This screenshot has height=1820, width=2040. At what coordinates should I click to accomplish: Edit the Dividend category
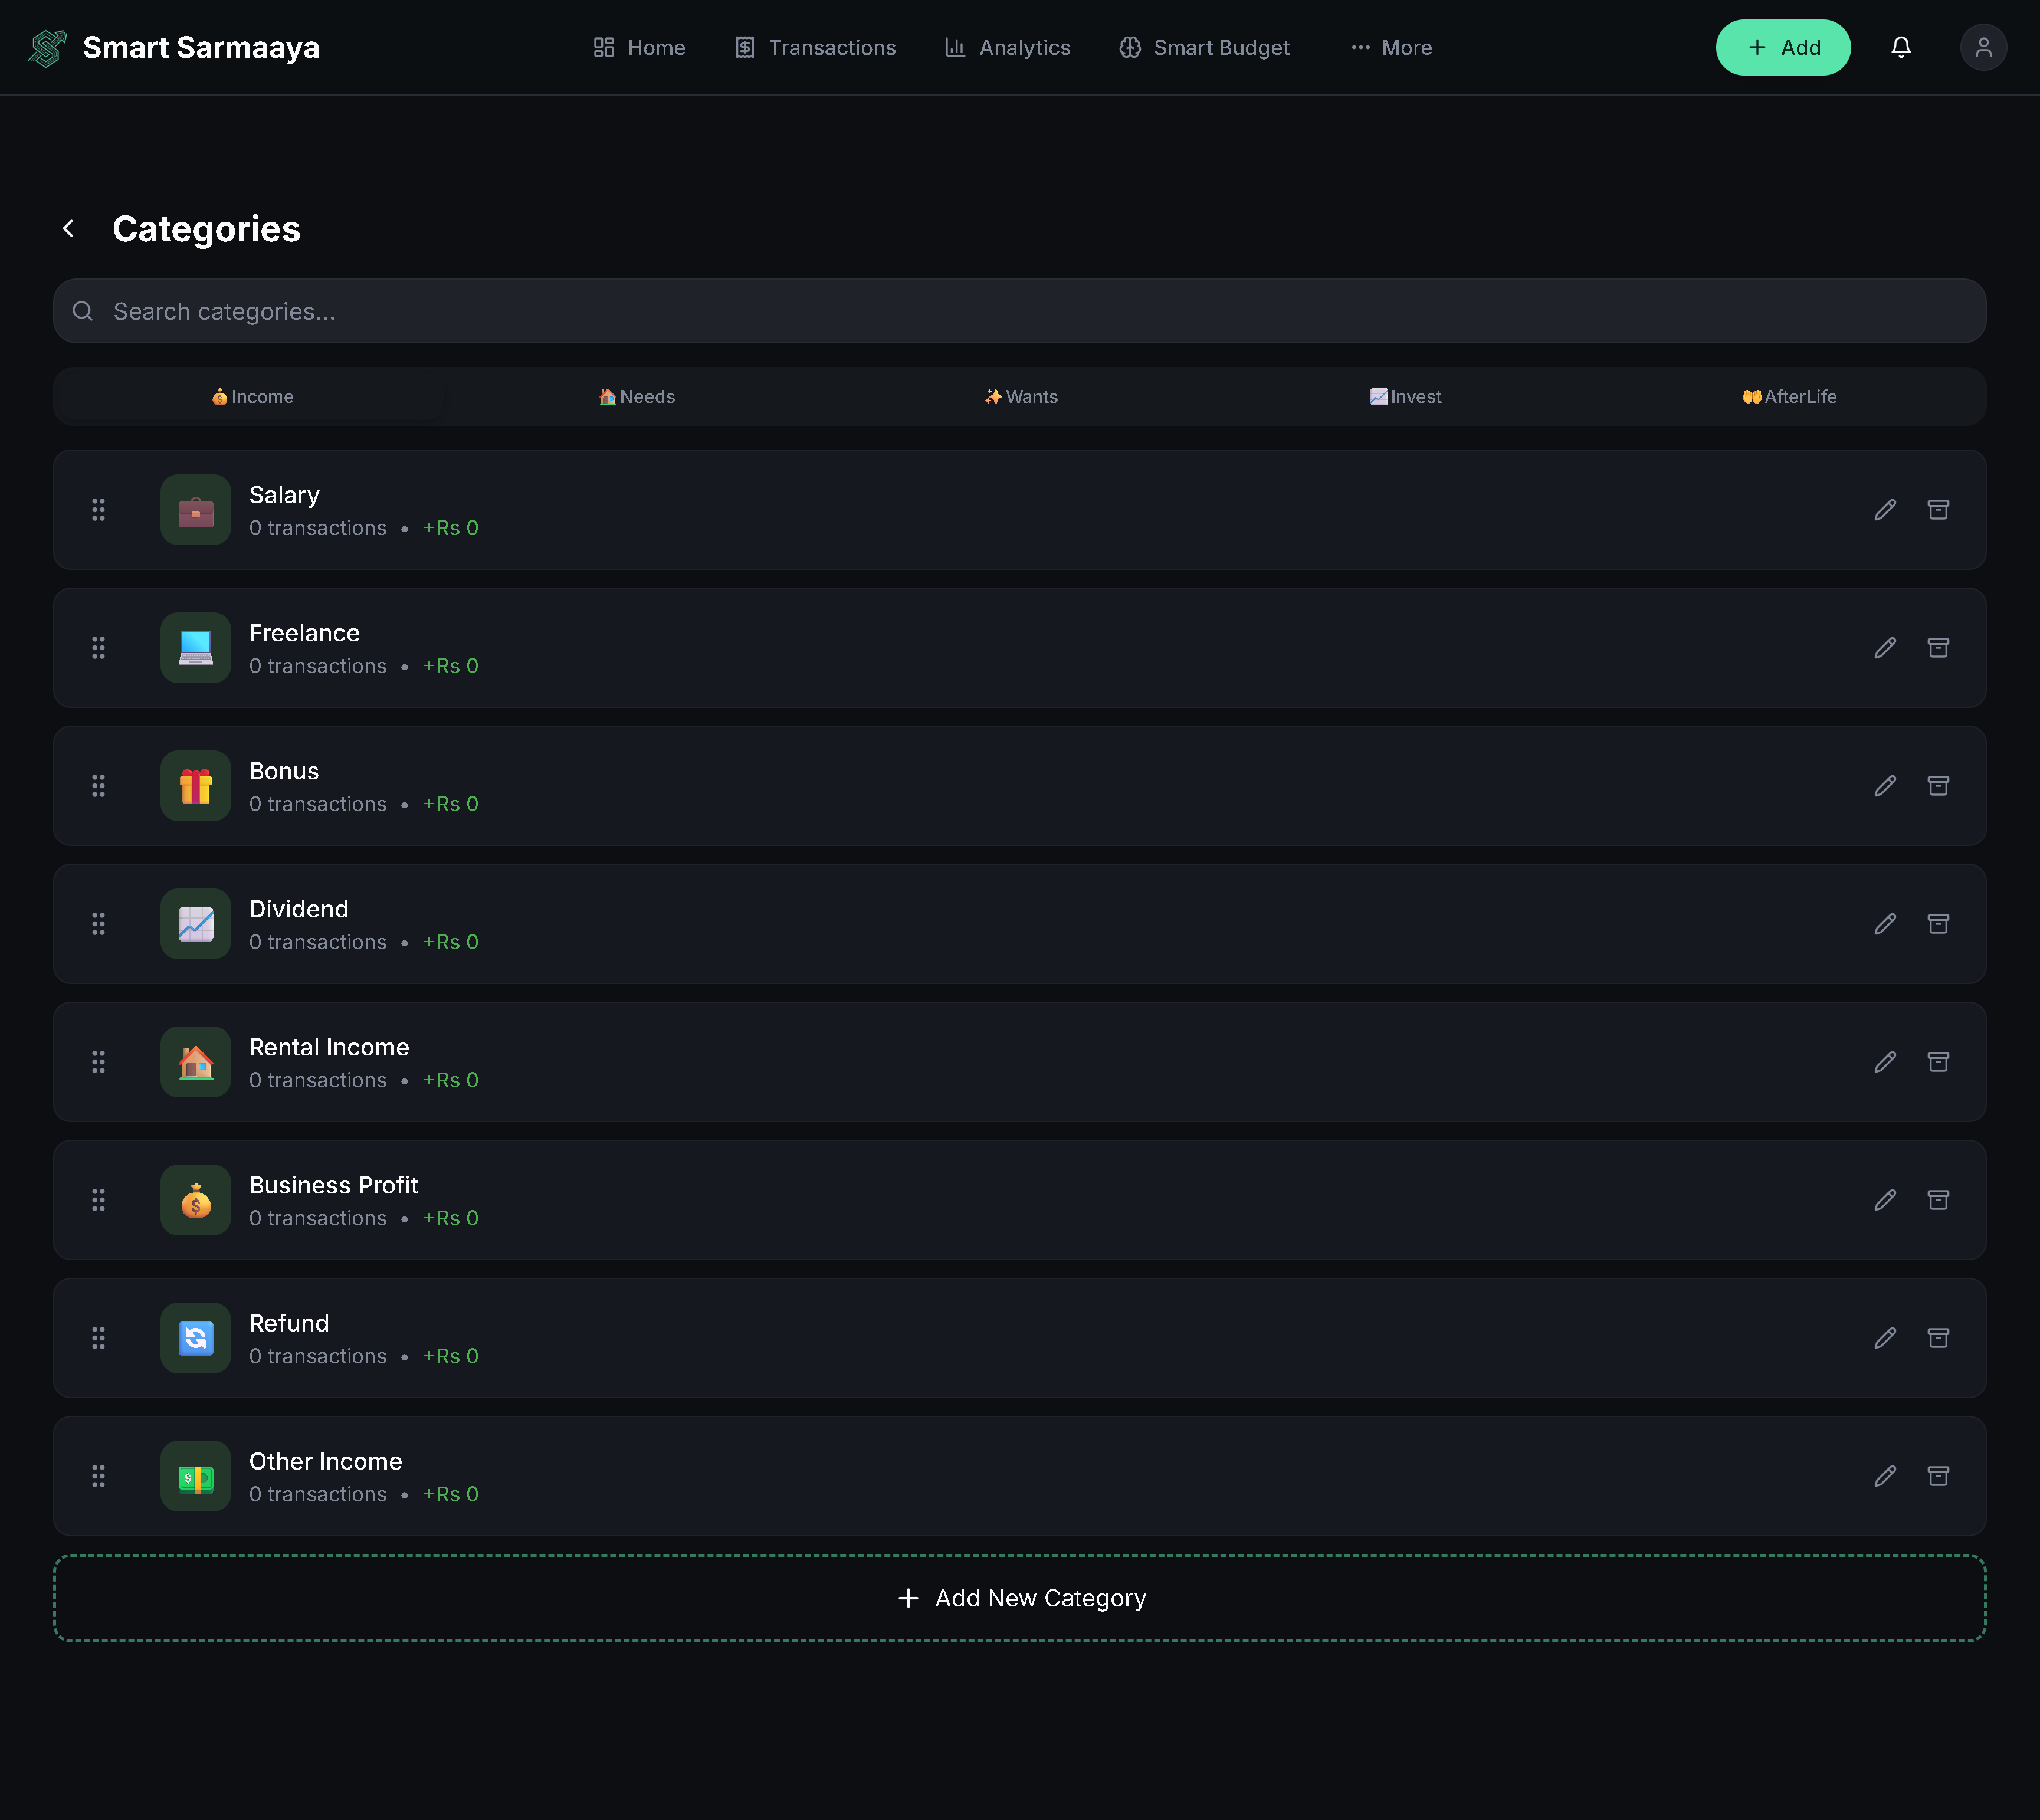[1884, 924]
